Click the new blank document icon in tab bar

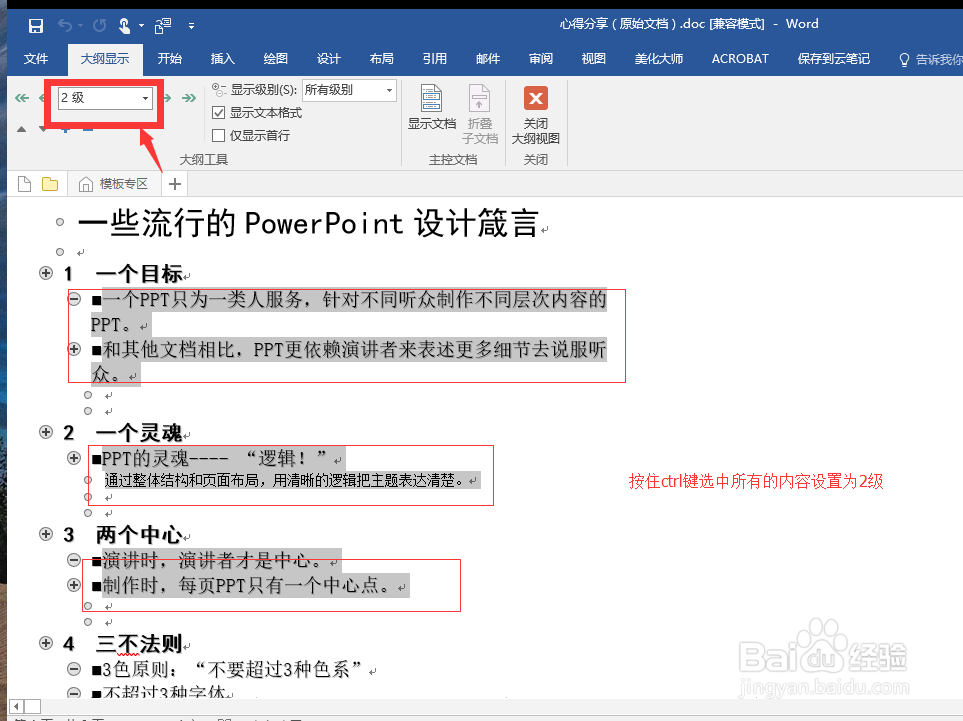click(25, 184)
